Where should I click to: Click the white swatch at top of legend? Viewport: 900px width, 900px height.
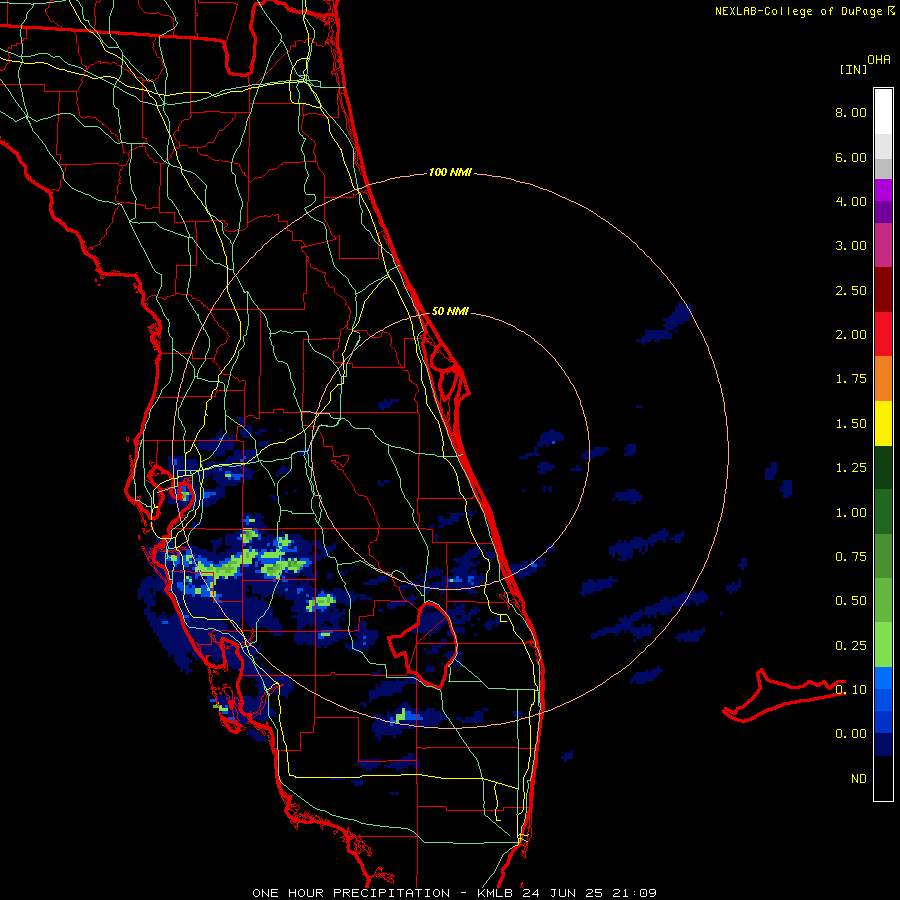coord(883,112)
